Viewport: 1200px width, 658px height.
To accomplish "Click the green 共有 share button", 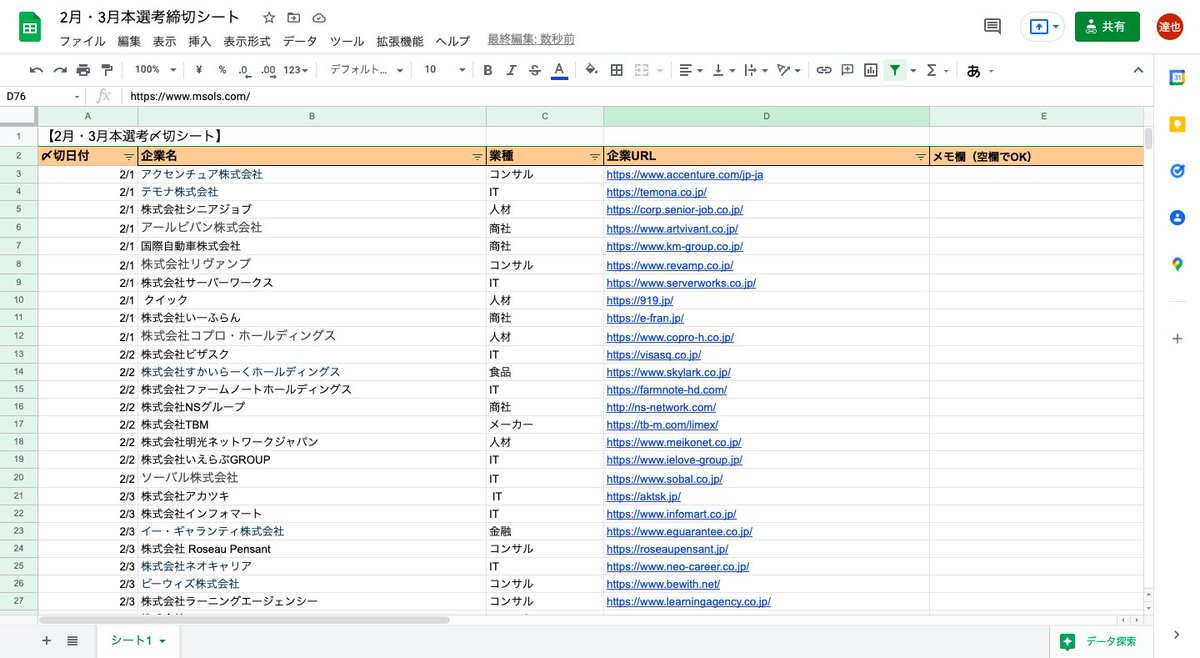I will point(1107,27).
